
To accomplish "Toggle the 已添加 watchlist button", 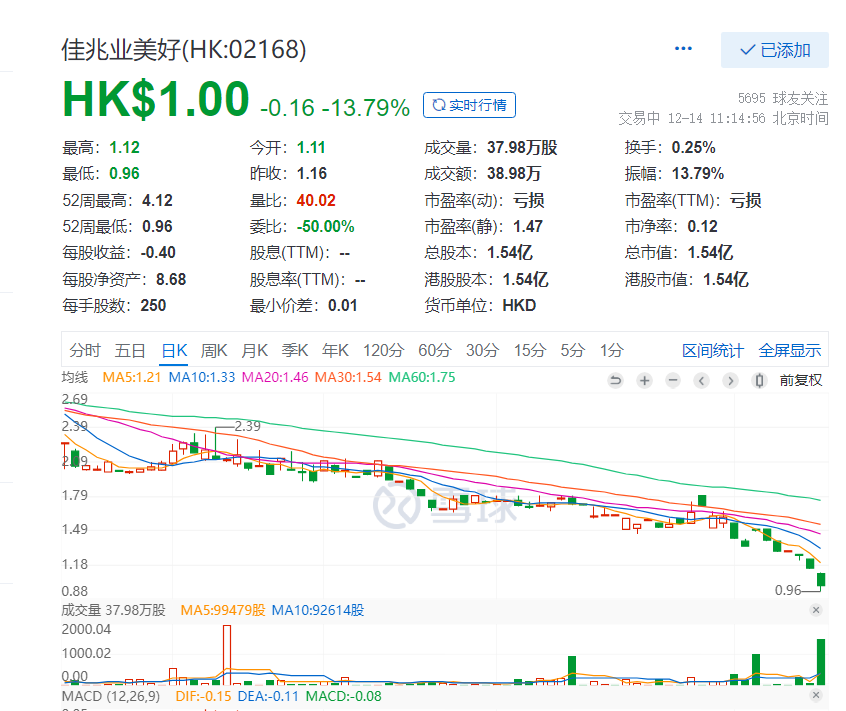I will point(774,50).
